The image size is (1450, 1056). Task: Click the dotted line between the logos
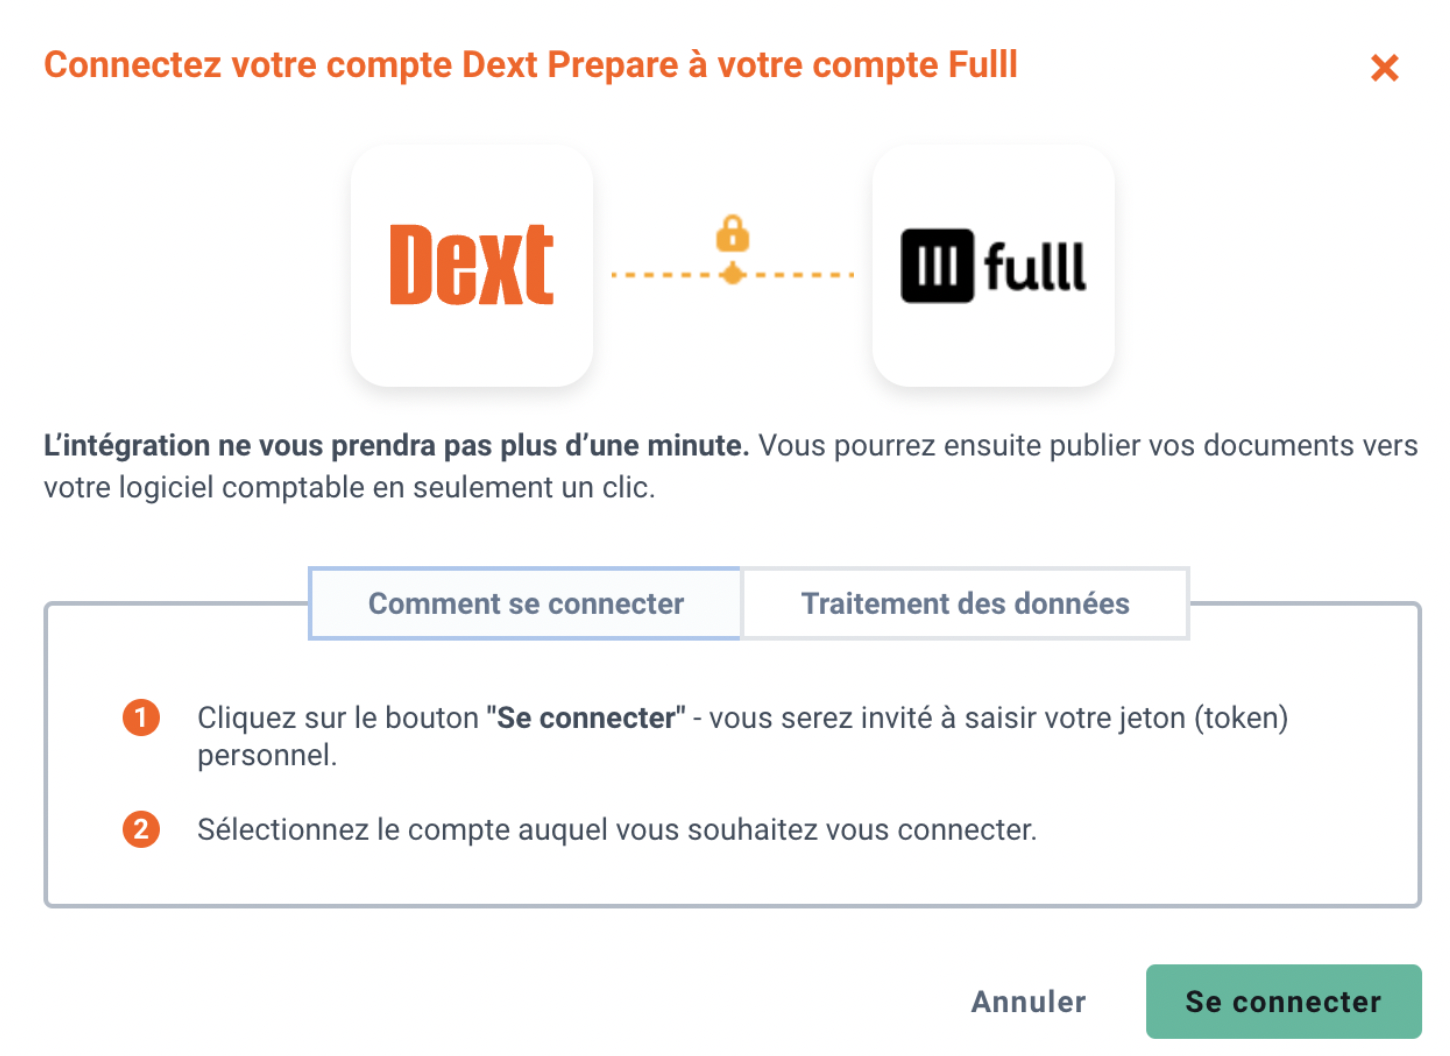[x=732, y=274]
